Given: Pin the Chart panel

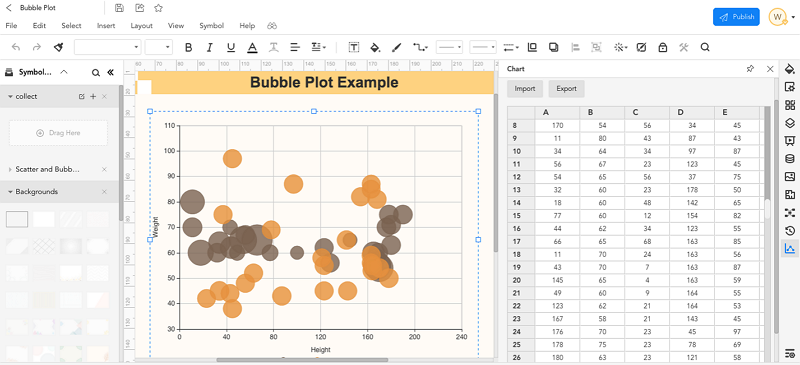Looking at the screenshot, I should pyautogui.click(x=750, y=69).
